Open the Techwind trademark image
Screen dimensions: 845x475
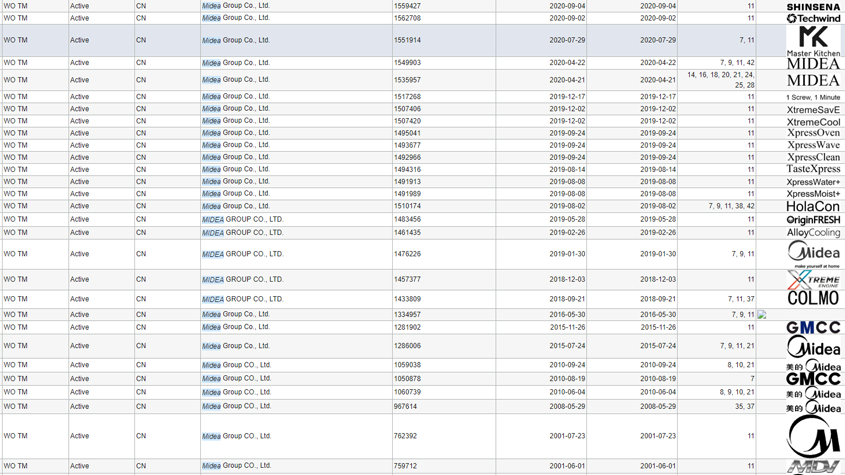813,19
